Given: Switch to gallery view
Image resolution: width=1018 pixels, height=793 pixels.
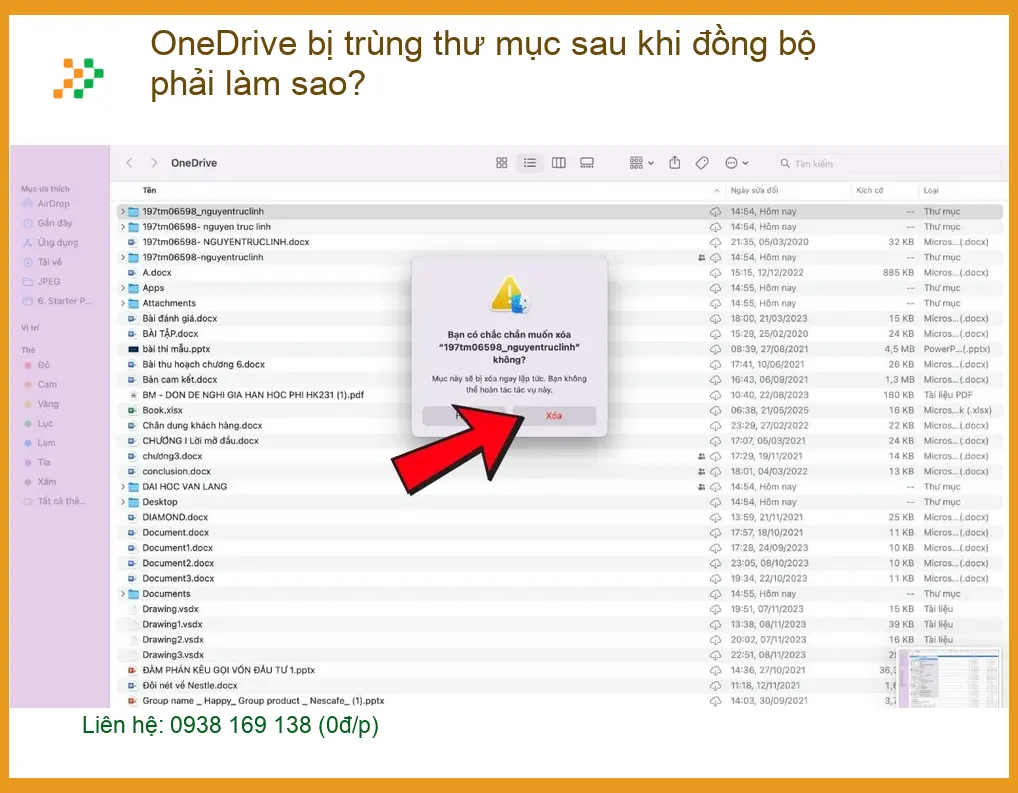Looking at the screenshot, I should [x=587, y=162].
